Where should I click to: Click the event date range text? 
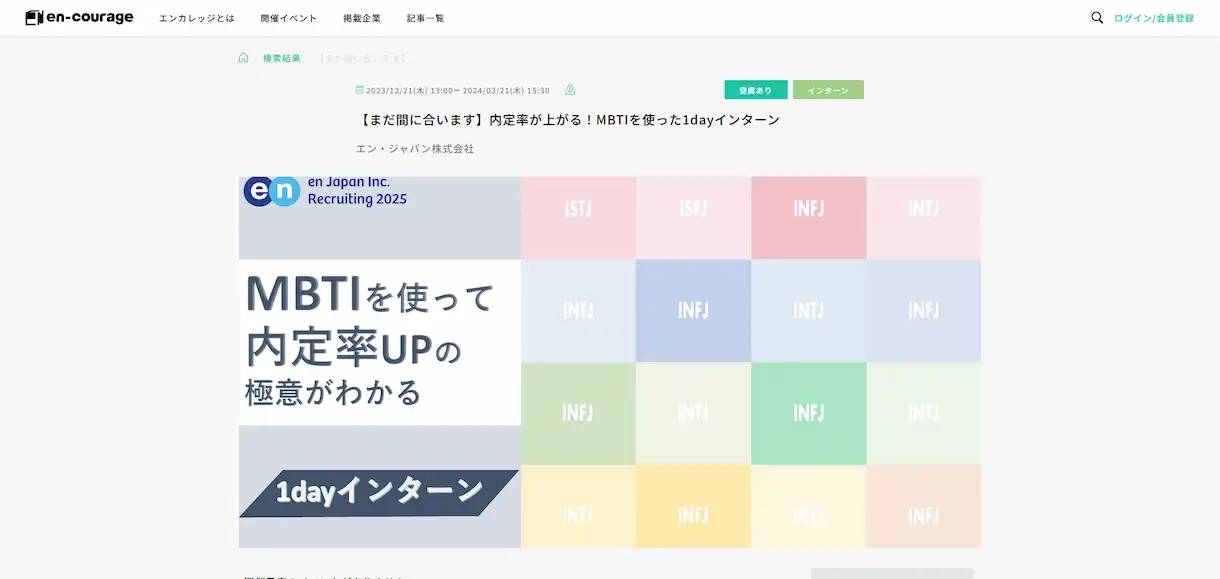point(458,90)
